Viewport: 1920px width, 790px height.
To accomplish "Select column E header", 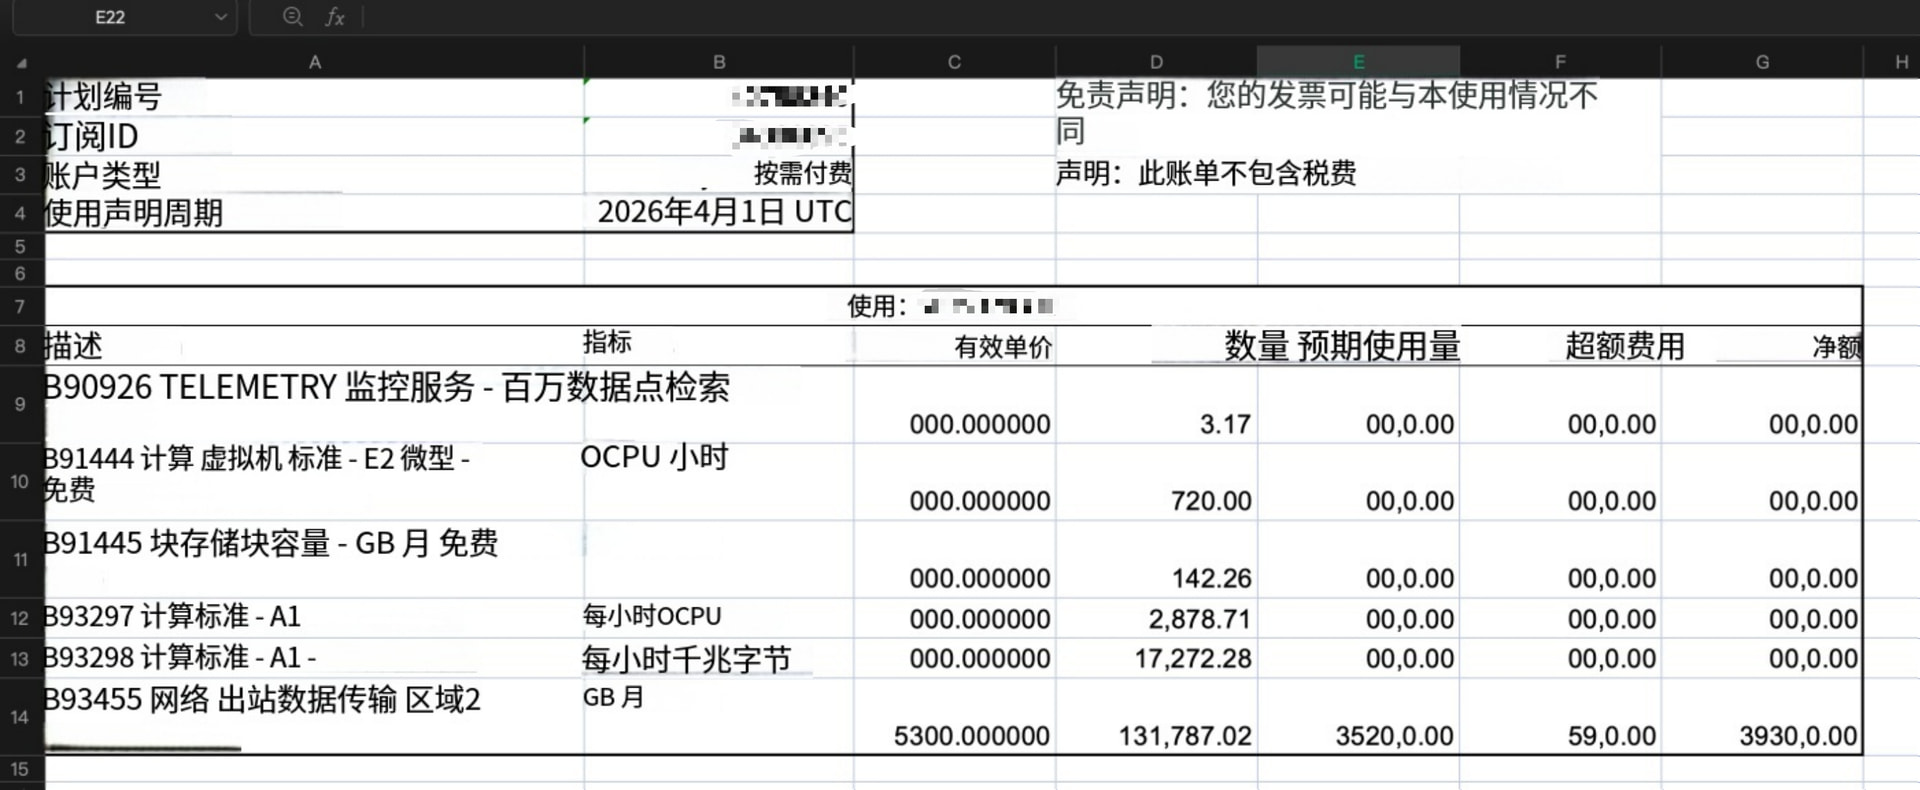I will [x=1358, y=62].
